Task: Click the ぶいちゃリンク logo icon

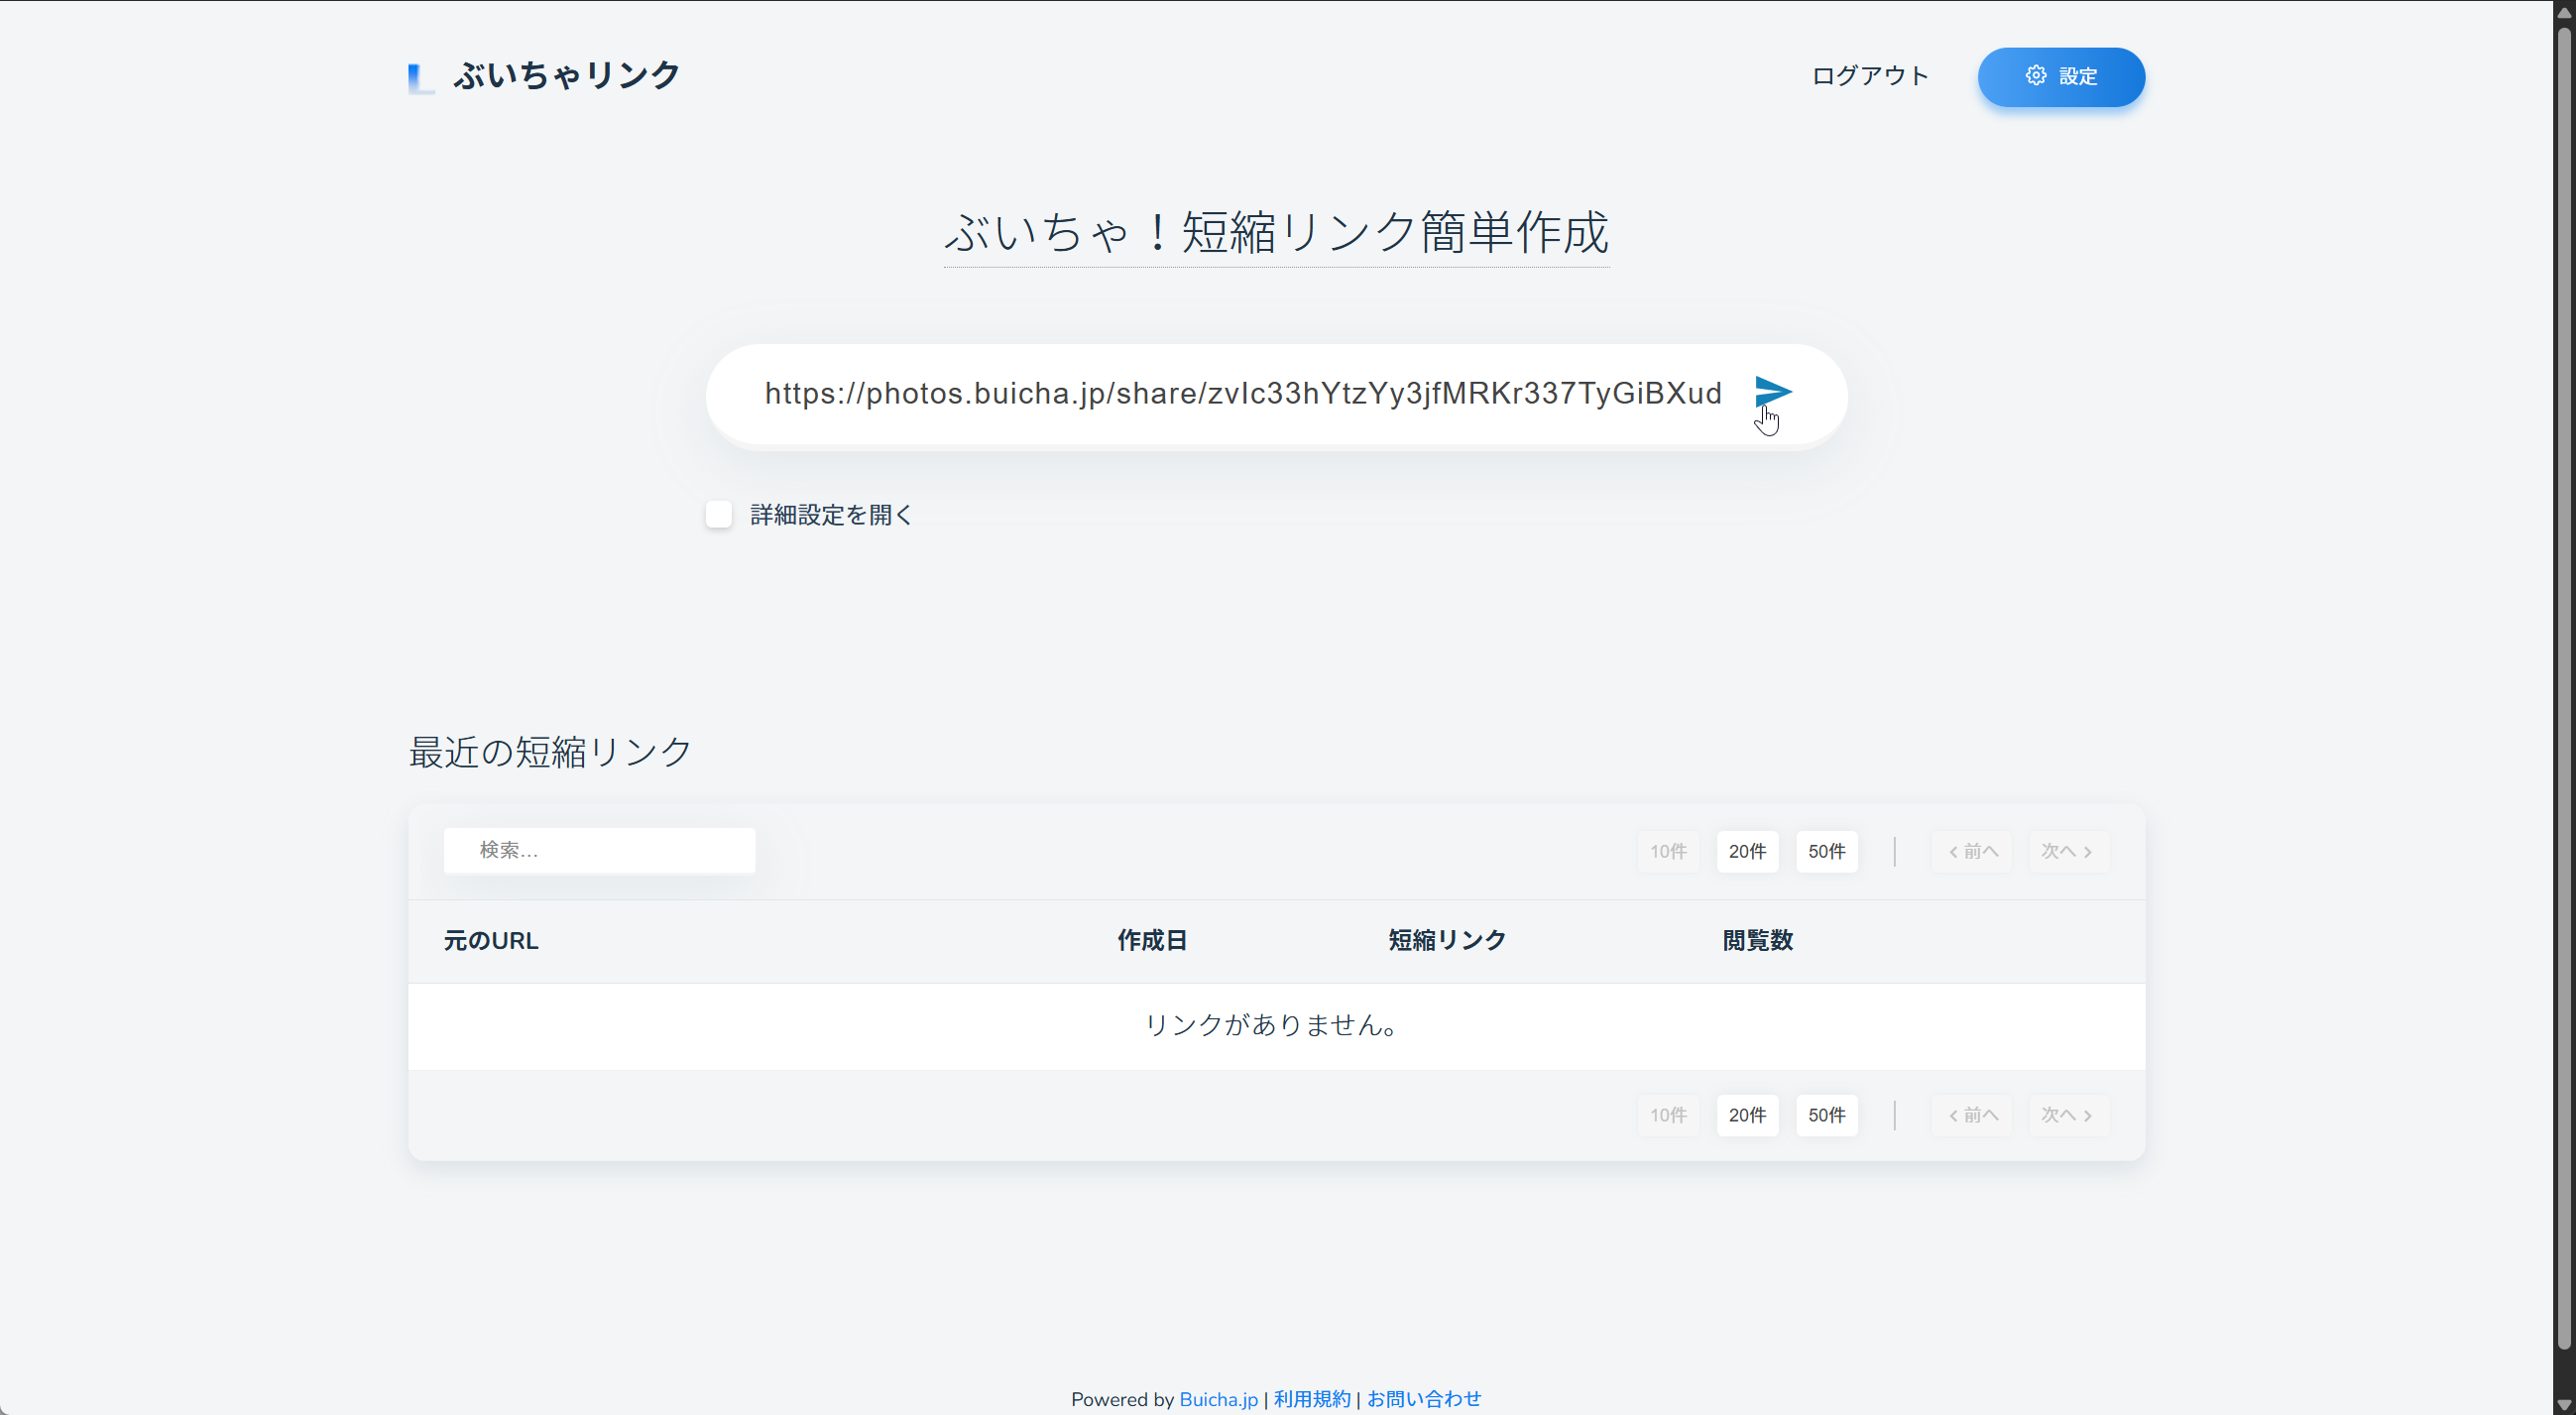Action: [x=421, y=77]
